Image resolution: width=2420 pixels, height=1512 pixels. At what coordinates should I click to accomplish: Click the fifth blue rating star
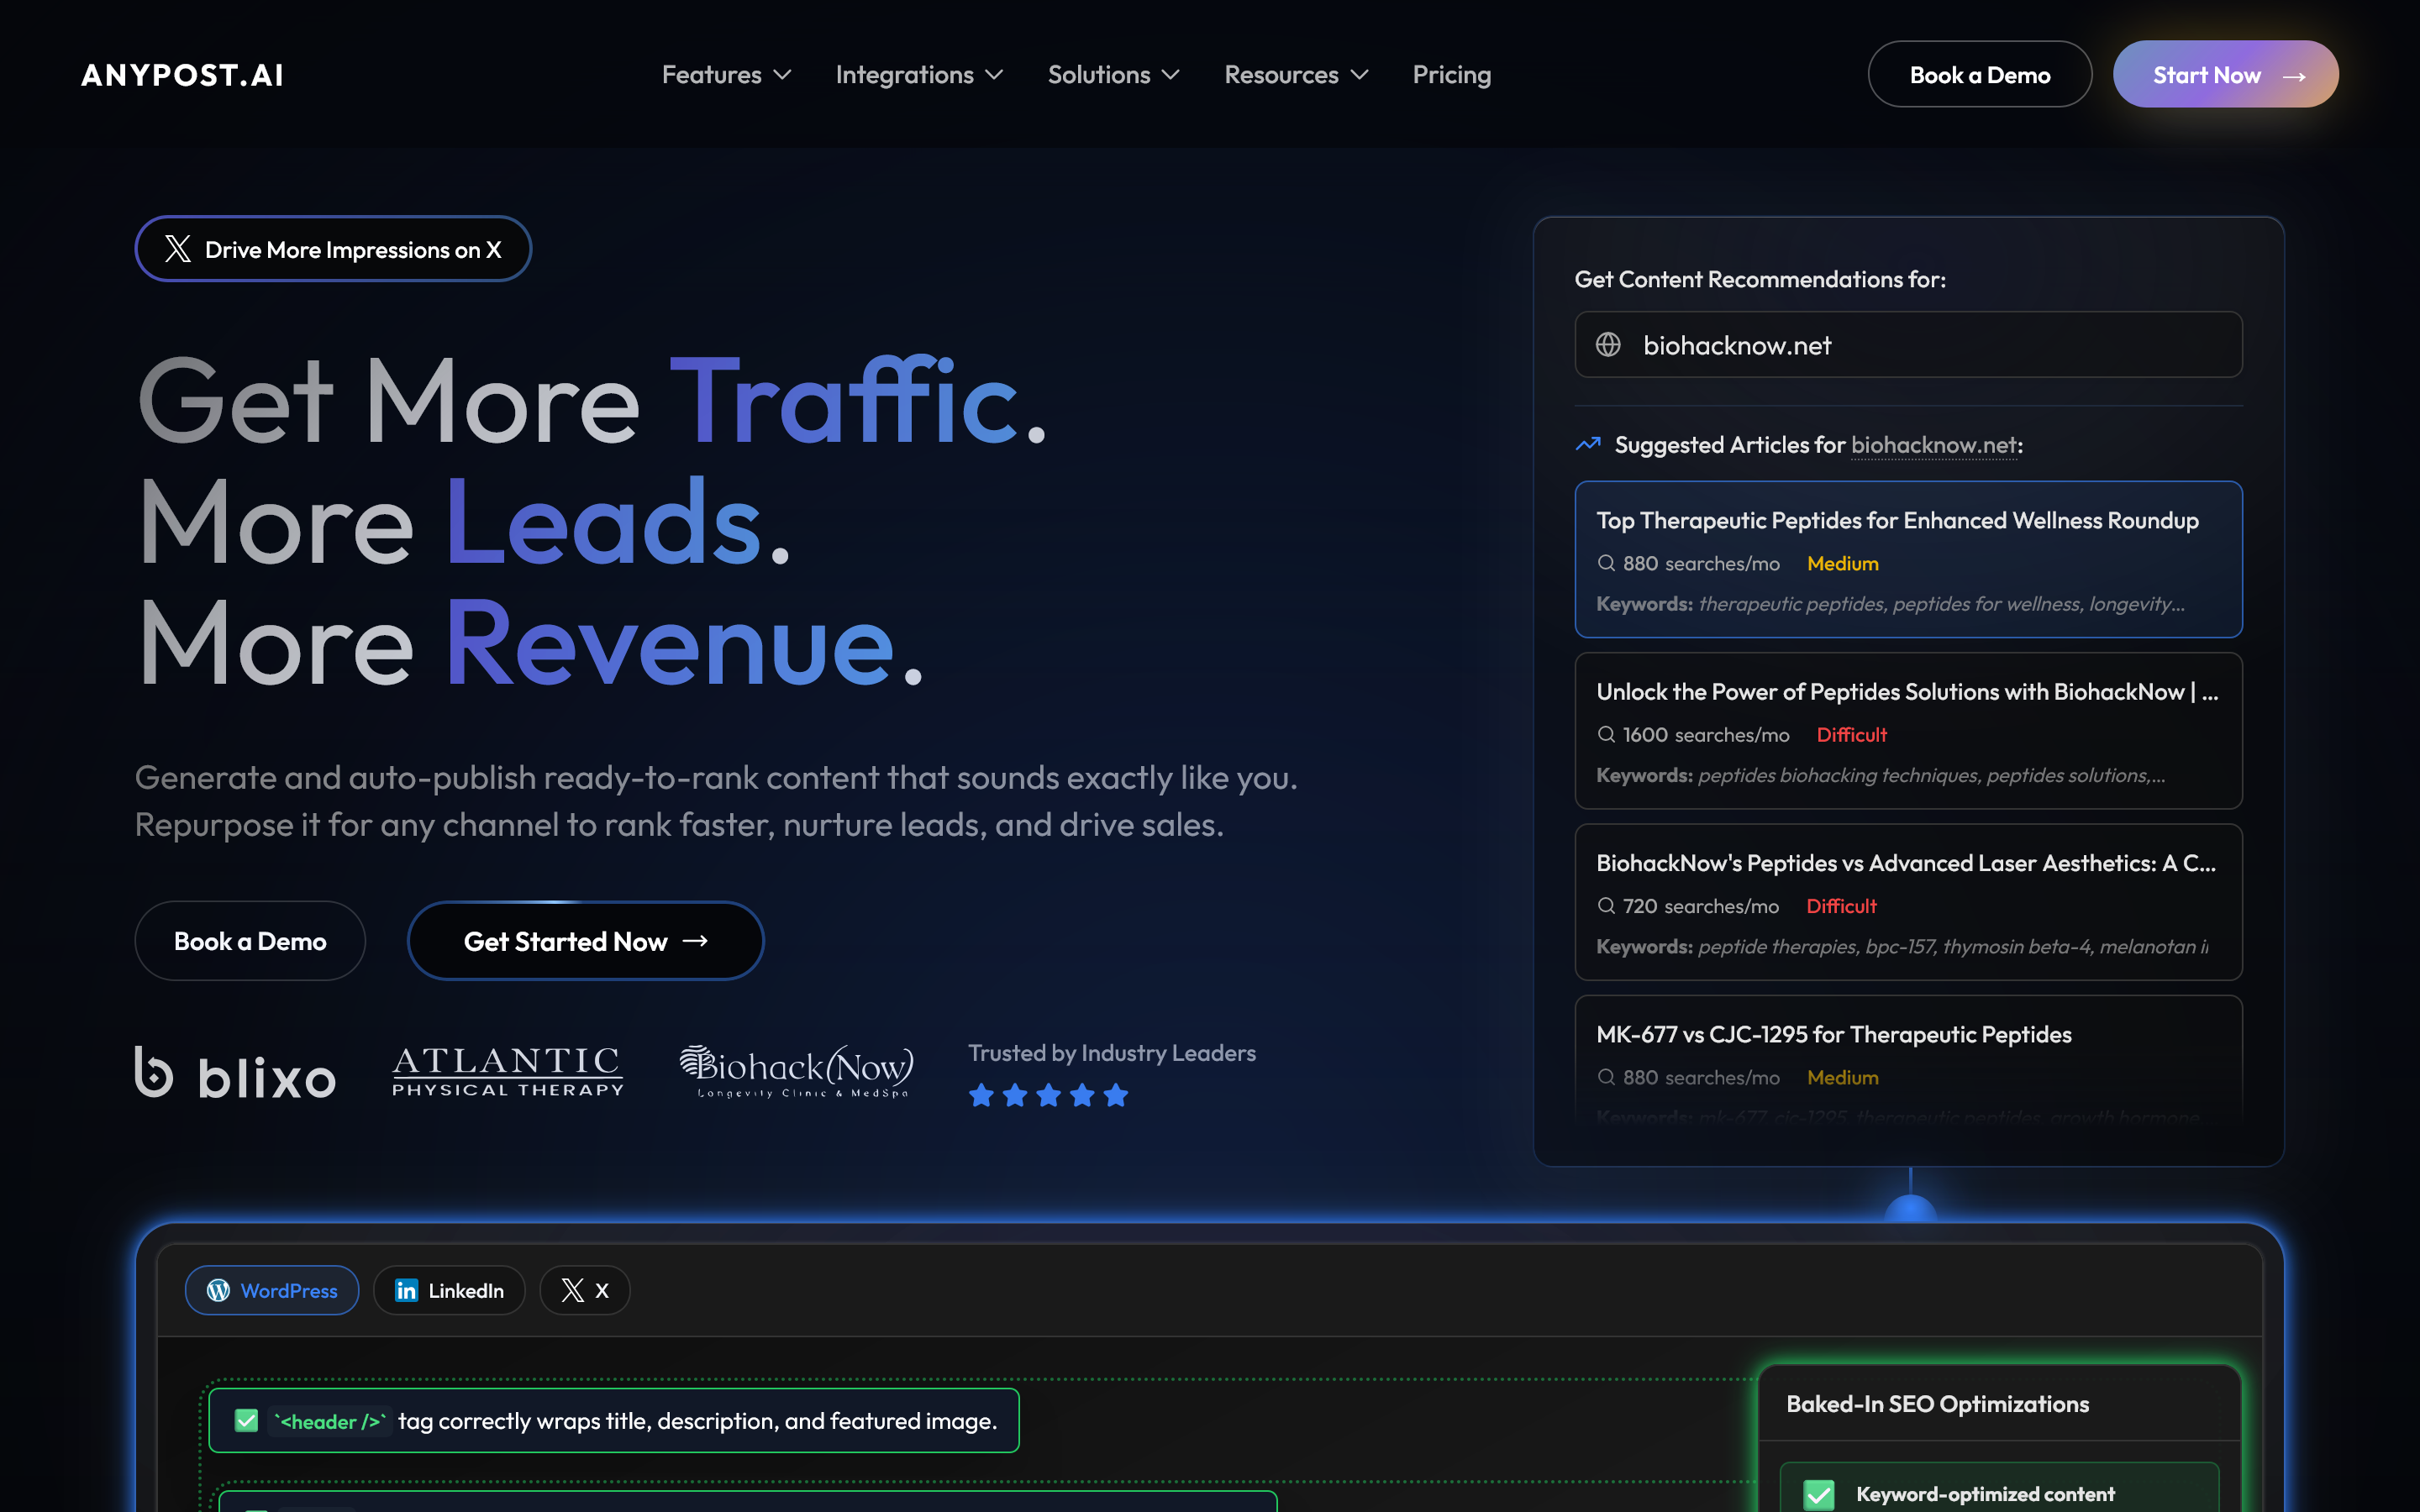(x=1116, y=1096)
